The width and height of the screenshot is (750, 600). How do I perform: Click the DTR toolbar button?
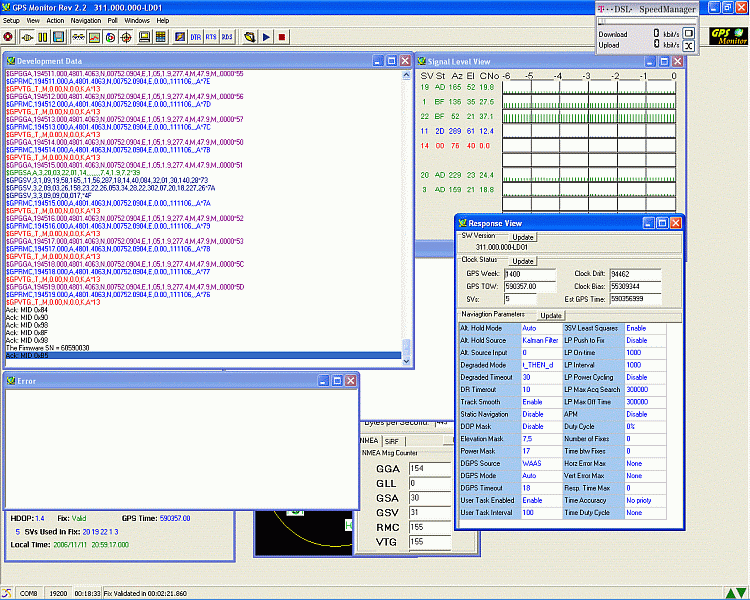pyautogui.click(x=195, y=37)
